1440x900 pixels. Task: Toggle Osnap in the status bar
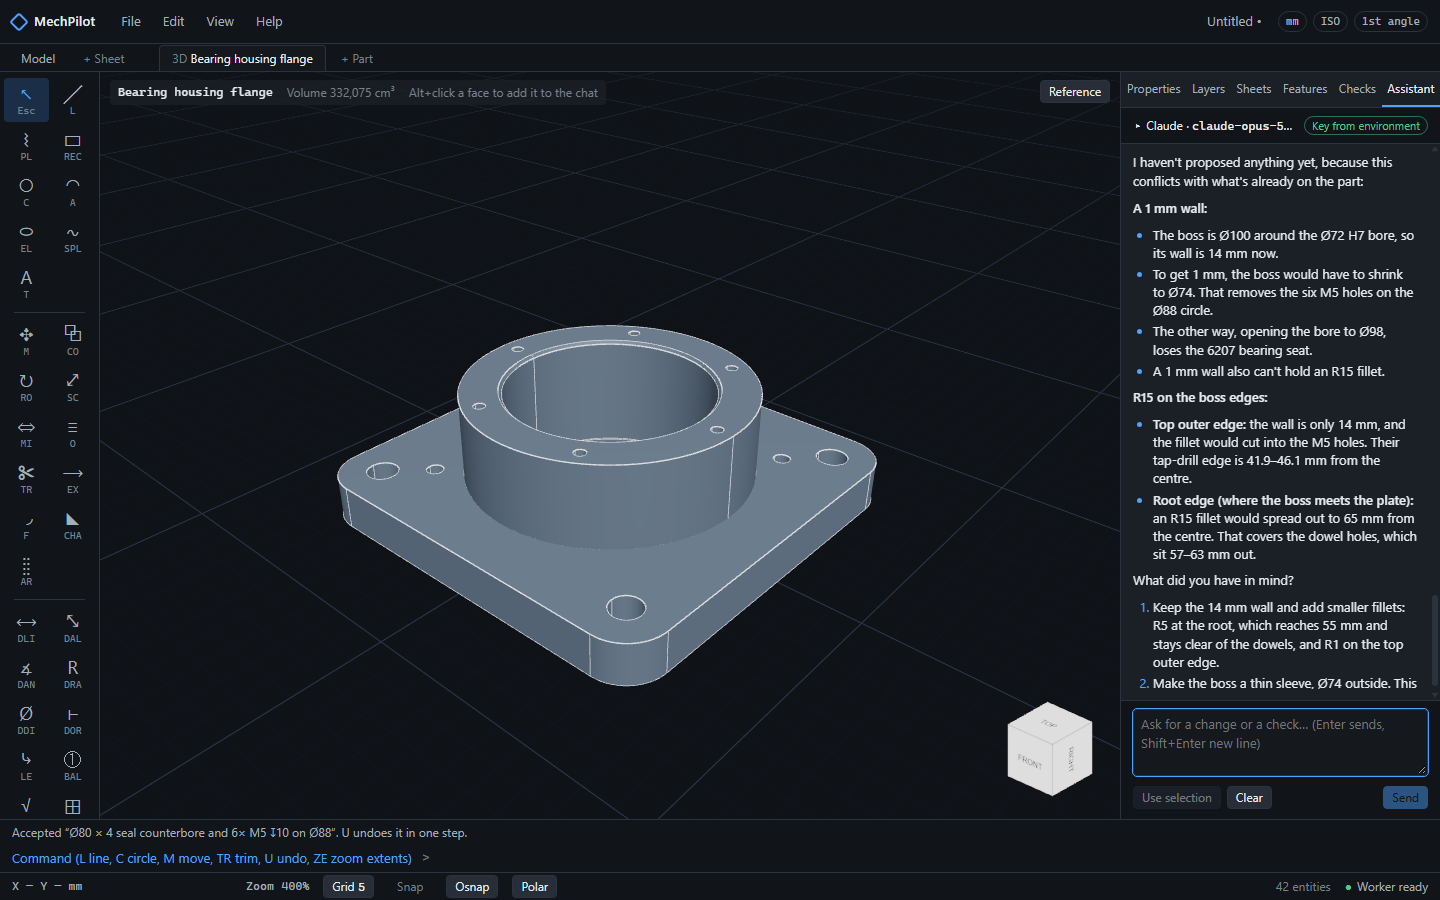pyautogui.click(x=472, y=887)
